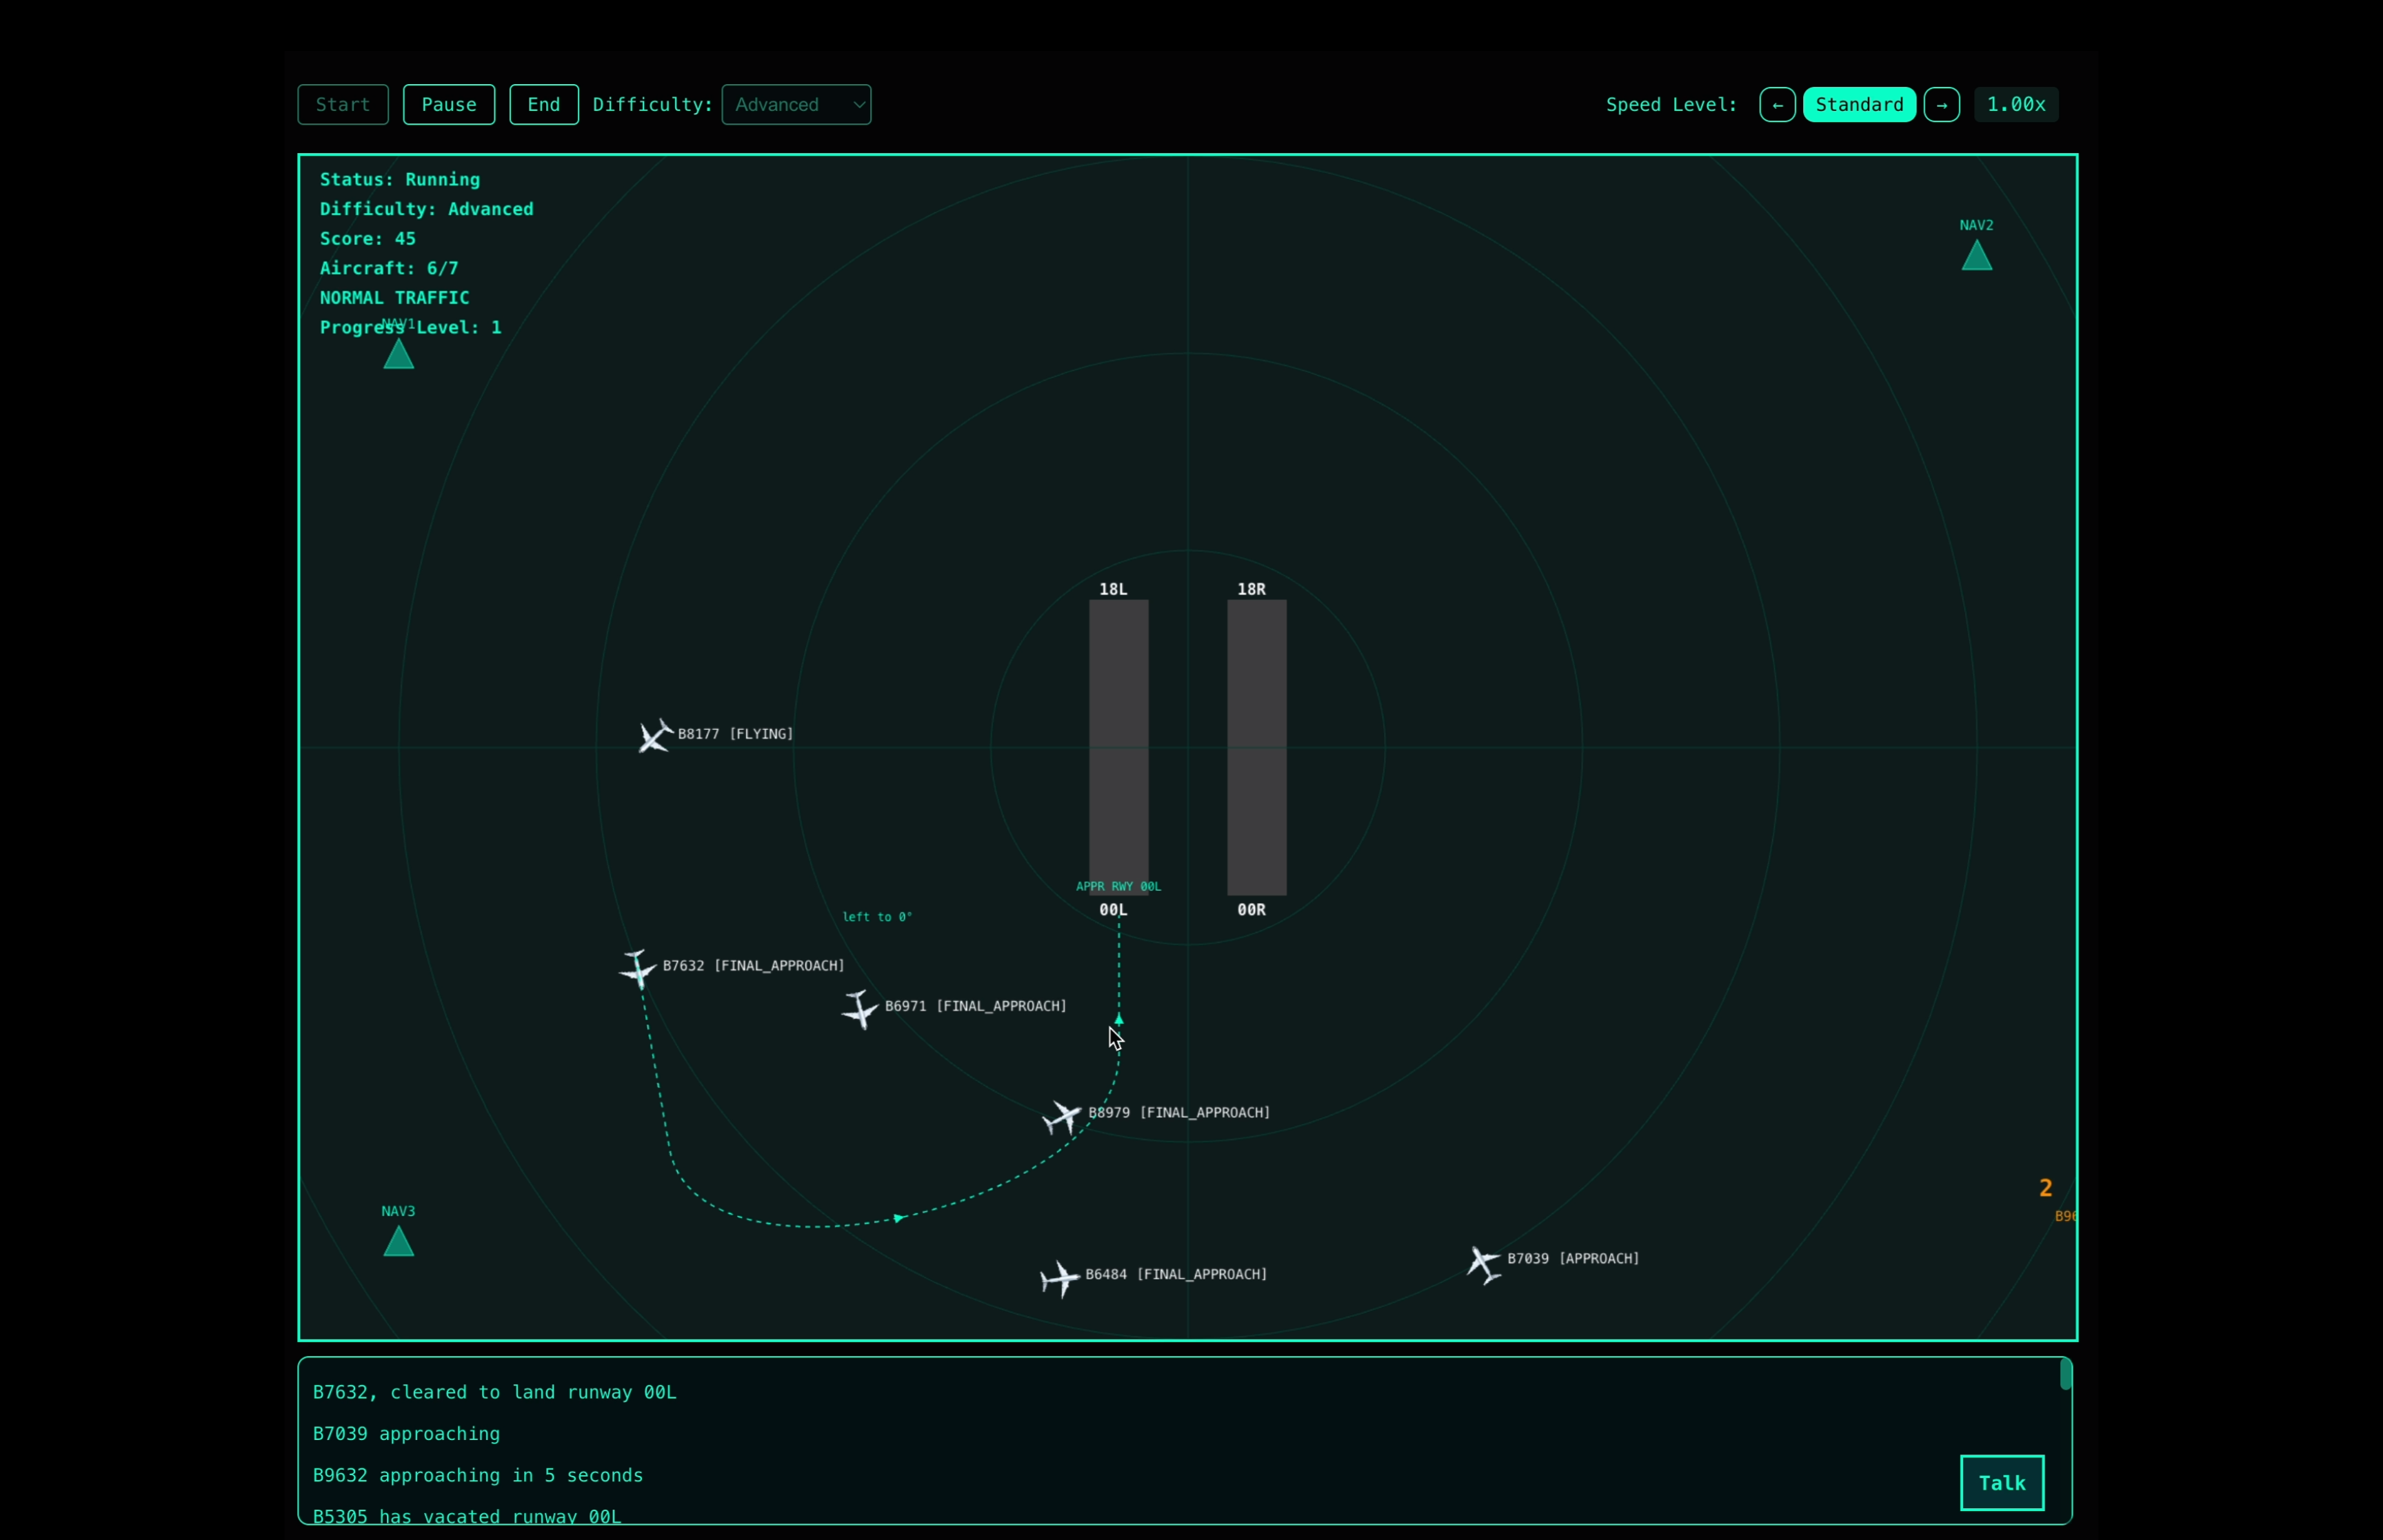This screenshot has height=1540, width=2383.
Task: Click the APPR RWY 00L label
Action: coord(1118,886)
